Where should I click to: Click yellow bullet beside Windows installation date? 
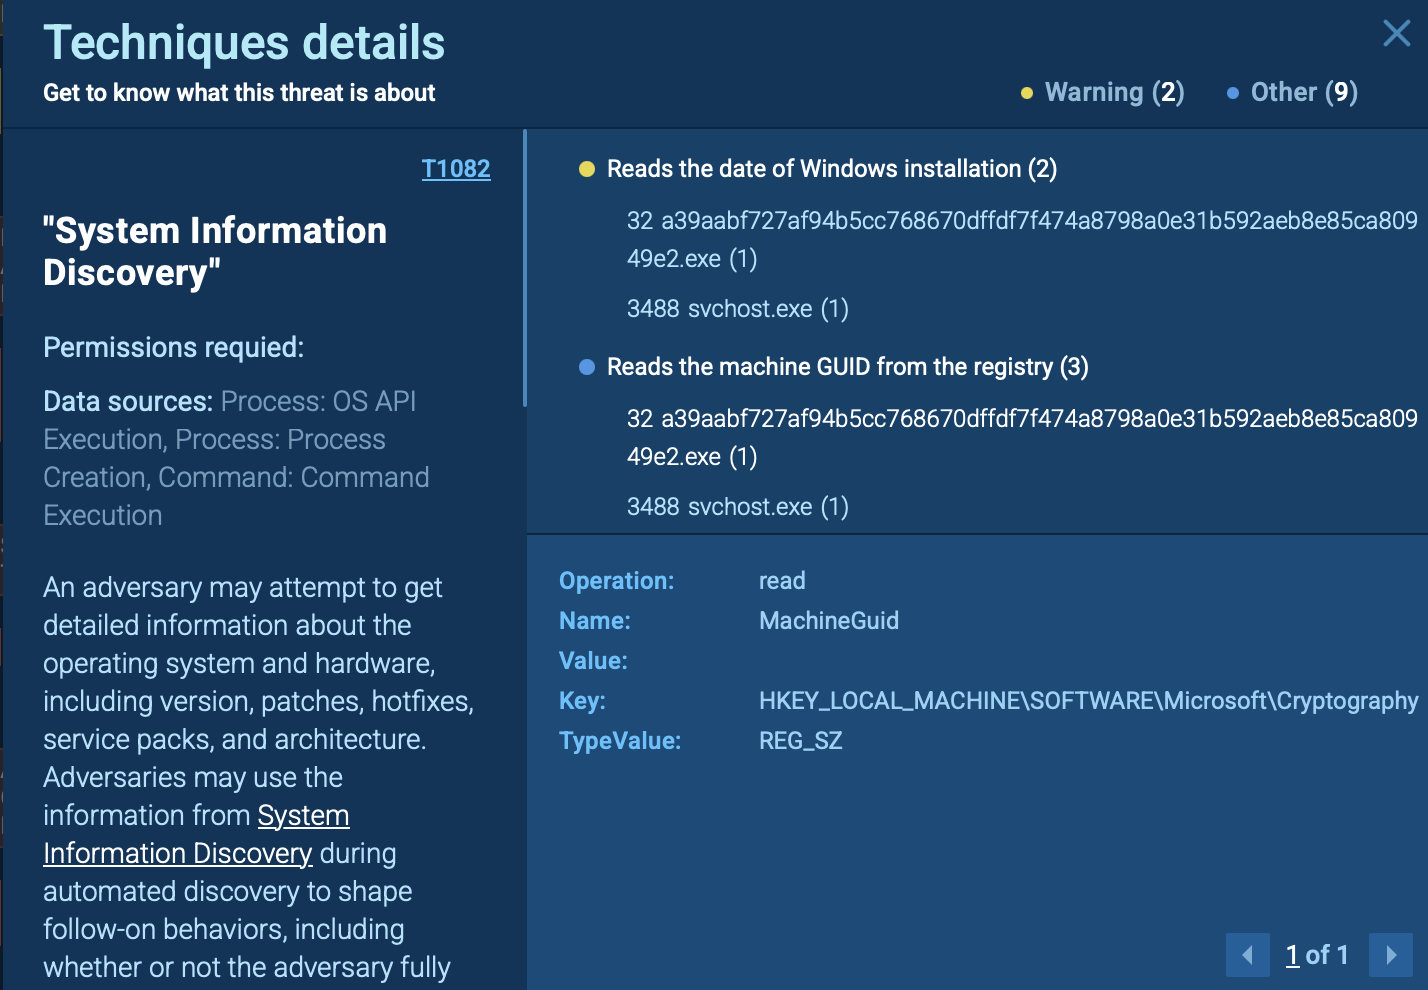587,169
